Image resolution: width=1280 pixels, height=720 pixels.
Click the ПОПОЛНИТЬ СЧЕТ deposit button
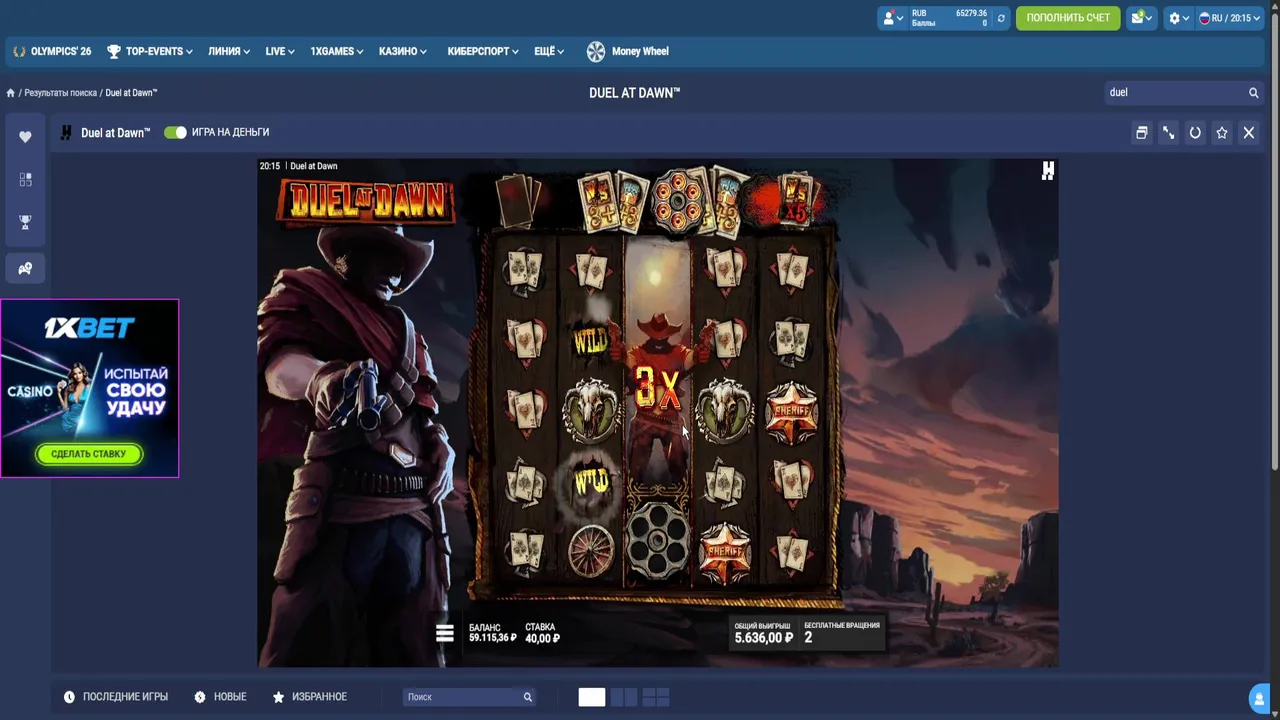pos(1068,18)
